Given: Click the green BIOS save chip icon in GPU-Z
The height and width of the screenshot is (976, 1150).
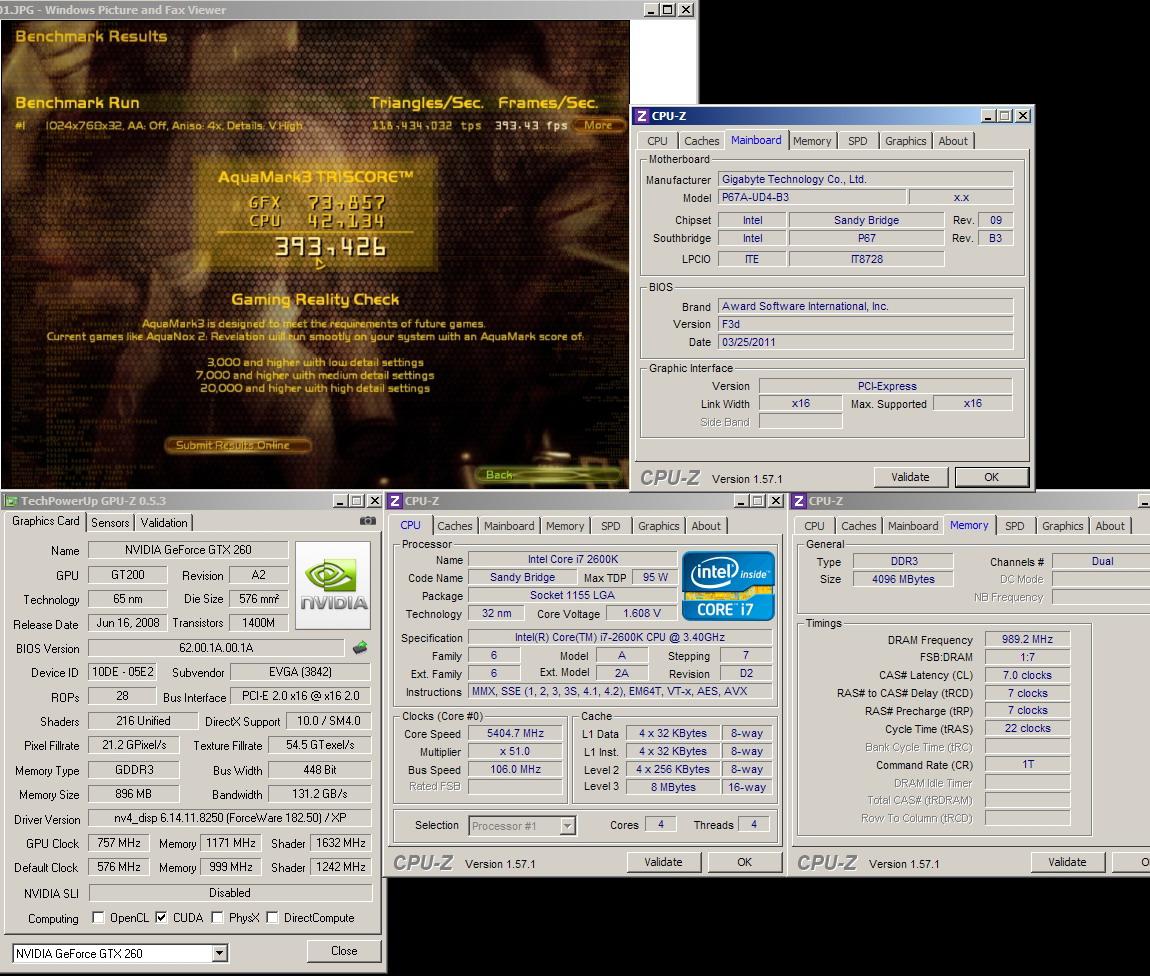Looking at the screenshot, I should click(360, 647).
